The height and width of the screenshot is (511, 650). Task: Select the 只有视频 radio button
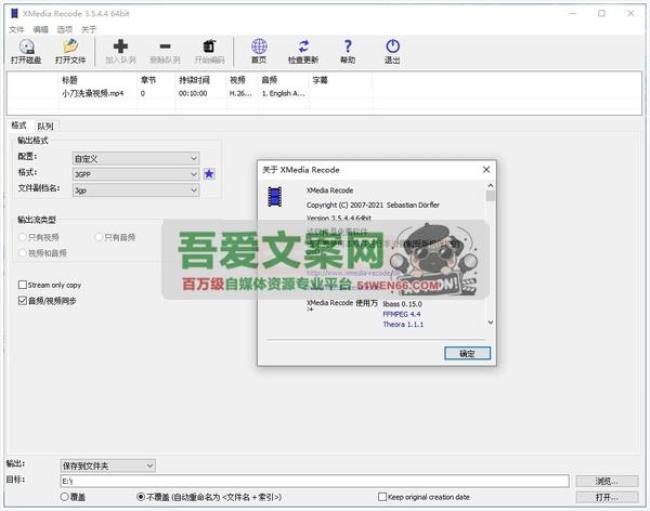22,237
